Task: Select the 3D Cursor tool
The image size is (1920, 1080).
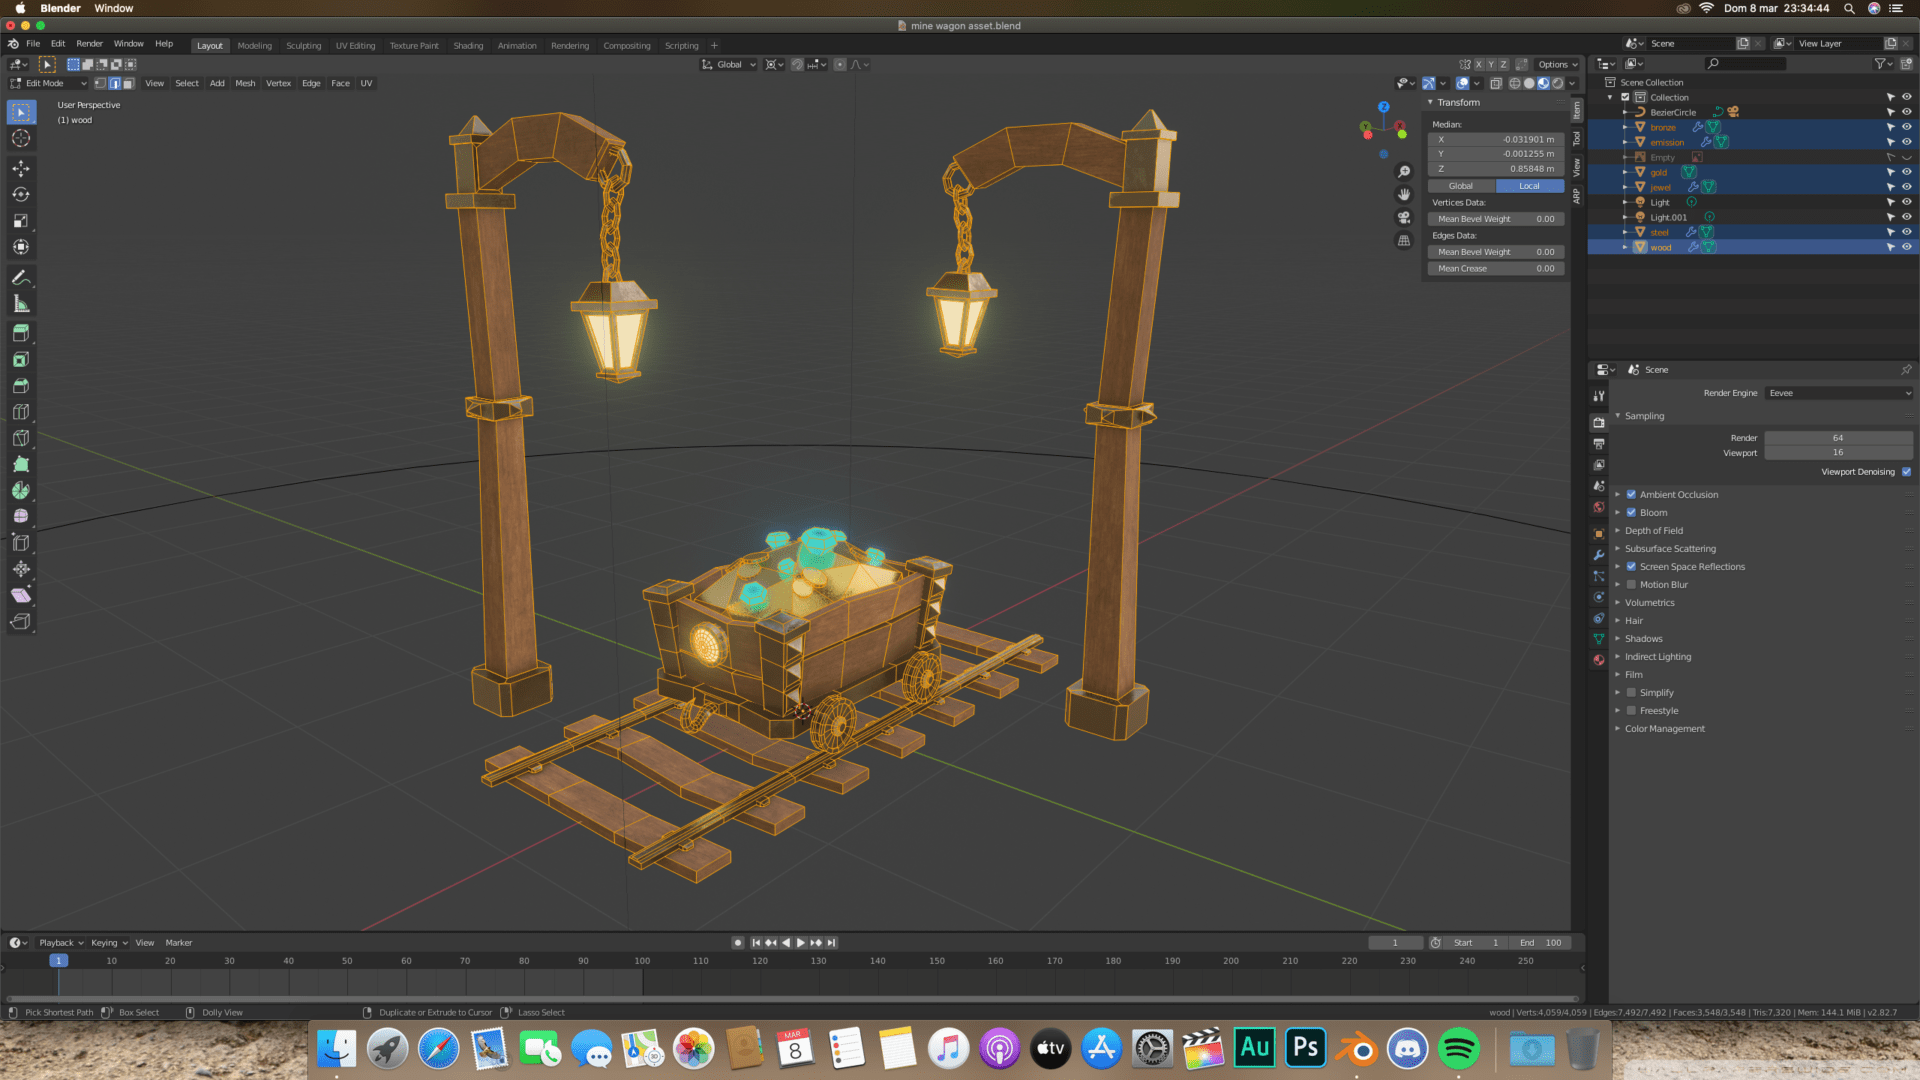Action: 21,139
